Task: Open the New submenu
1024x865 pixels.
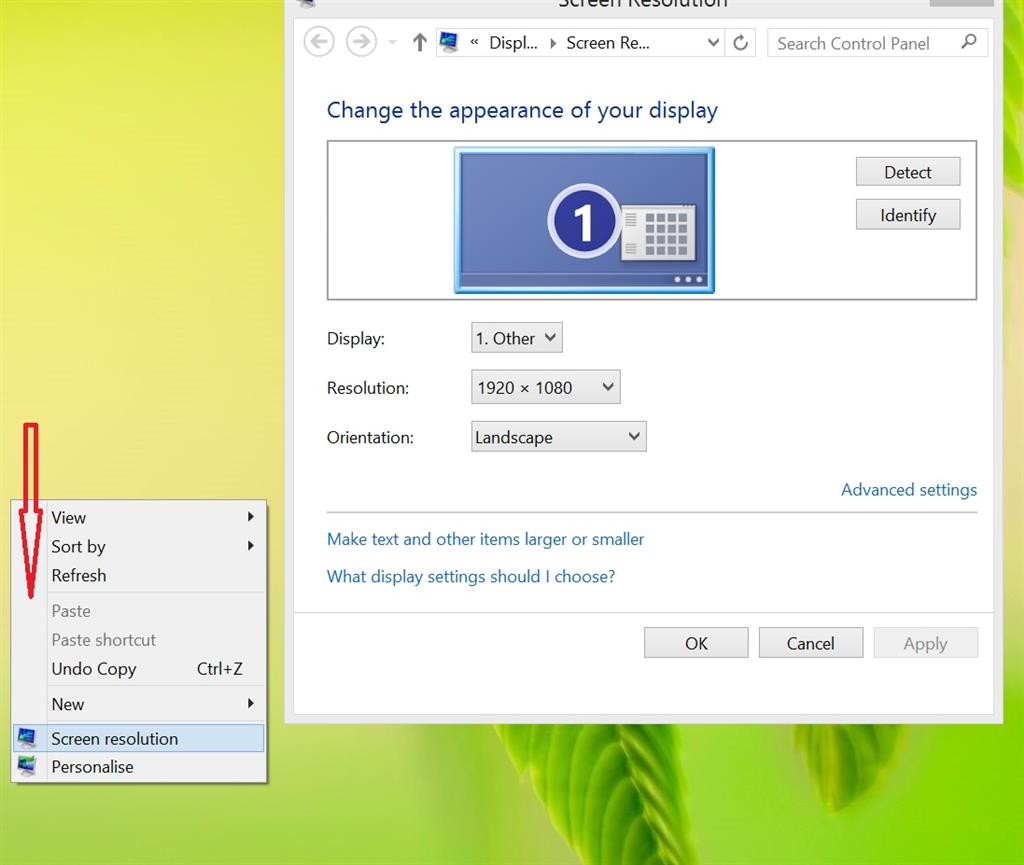Action: [138, 704]
